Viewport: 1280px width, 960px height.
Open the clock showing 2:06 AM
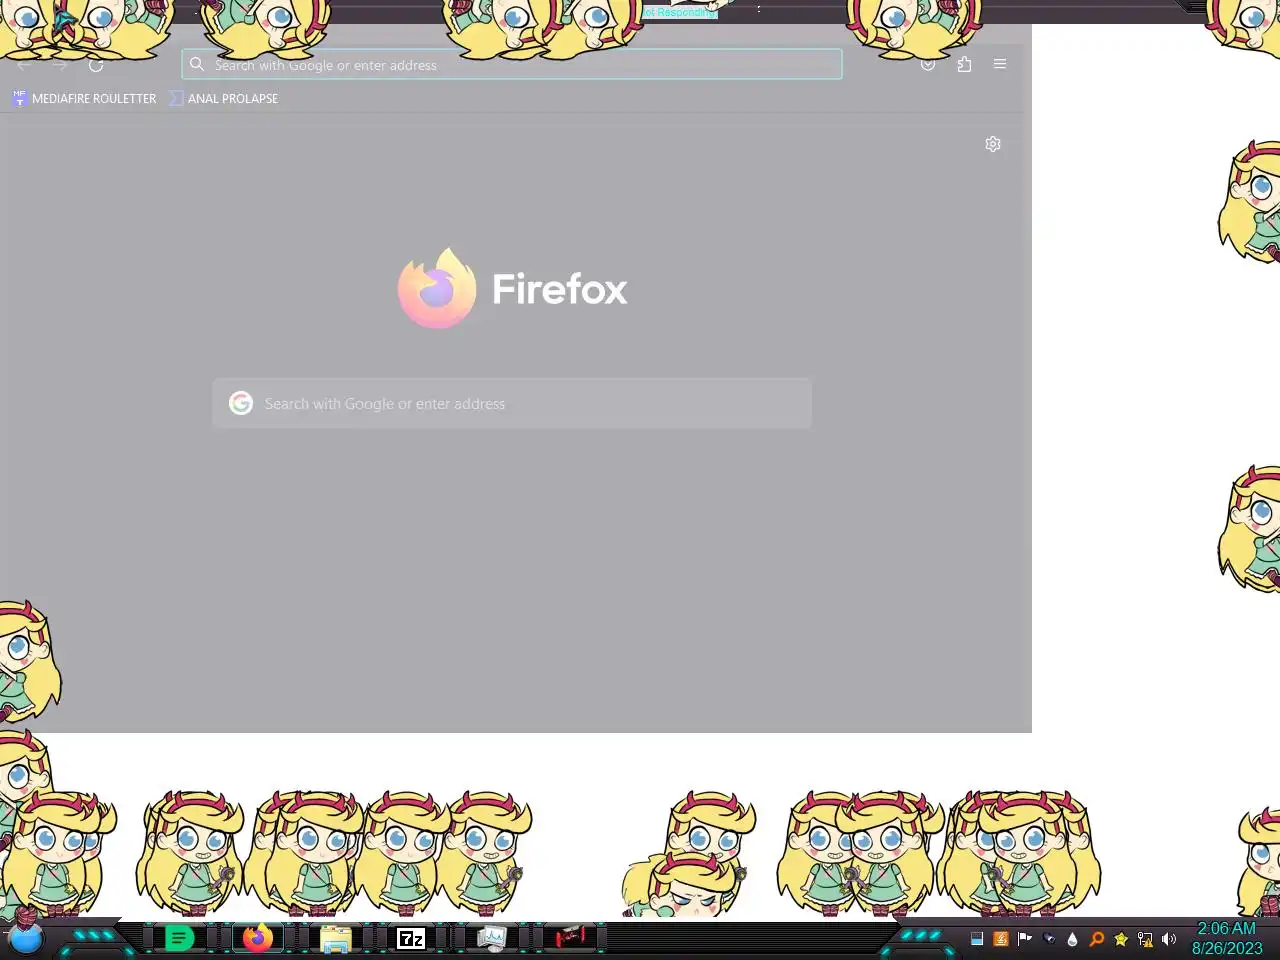tap(1227, 938)
